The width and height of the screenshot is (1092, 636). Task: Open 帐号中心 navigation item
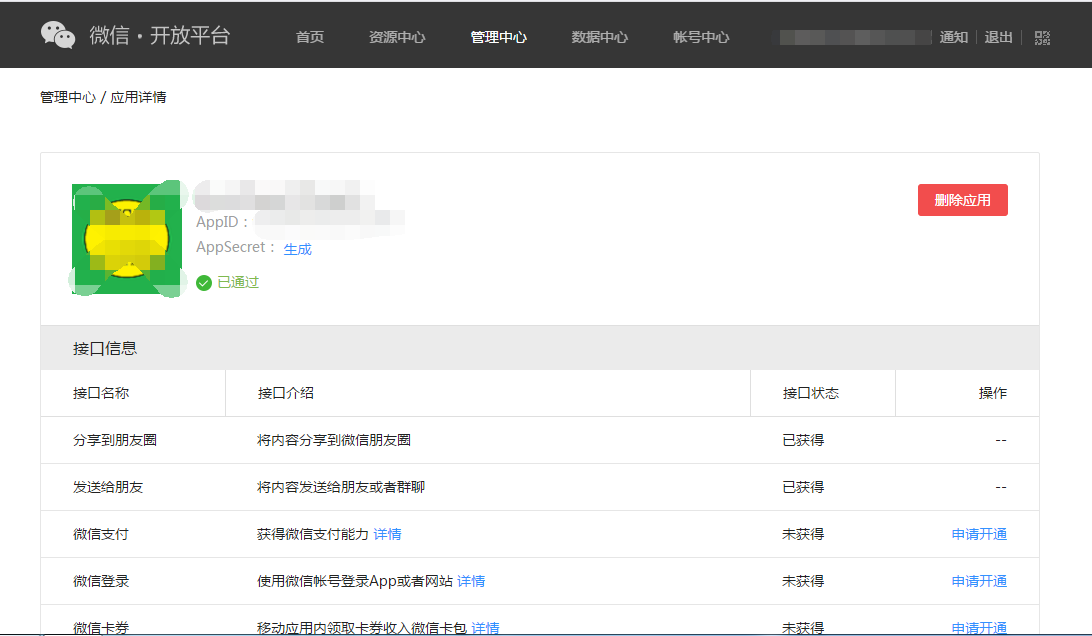701,37
